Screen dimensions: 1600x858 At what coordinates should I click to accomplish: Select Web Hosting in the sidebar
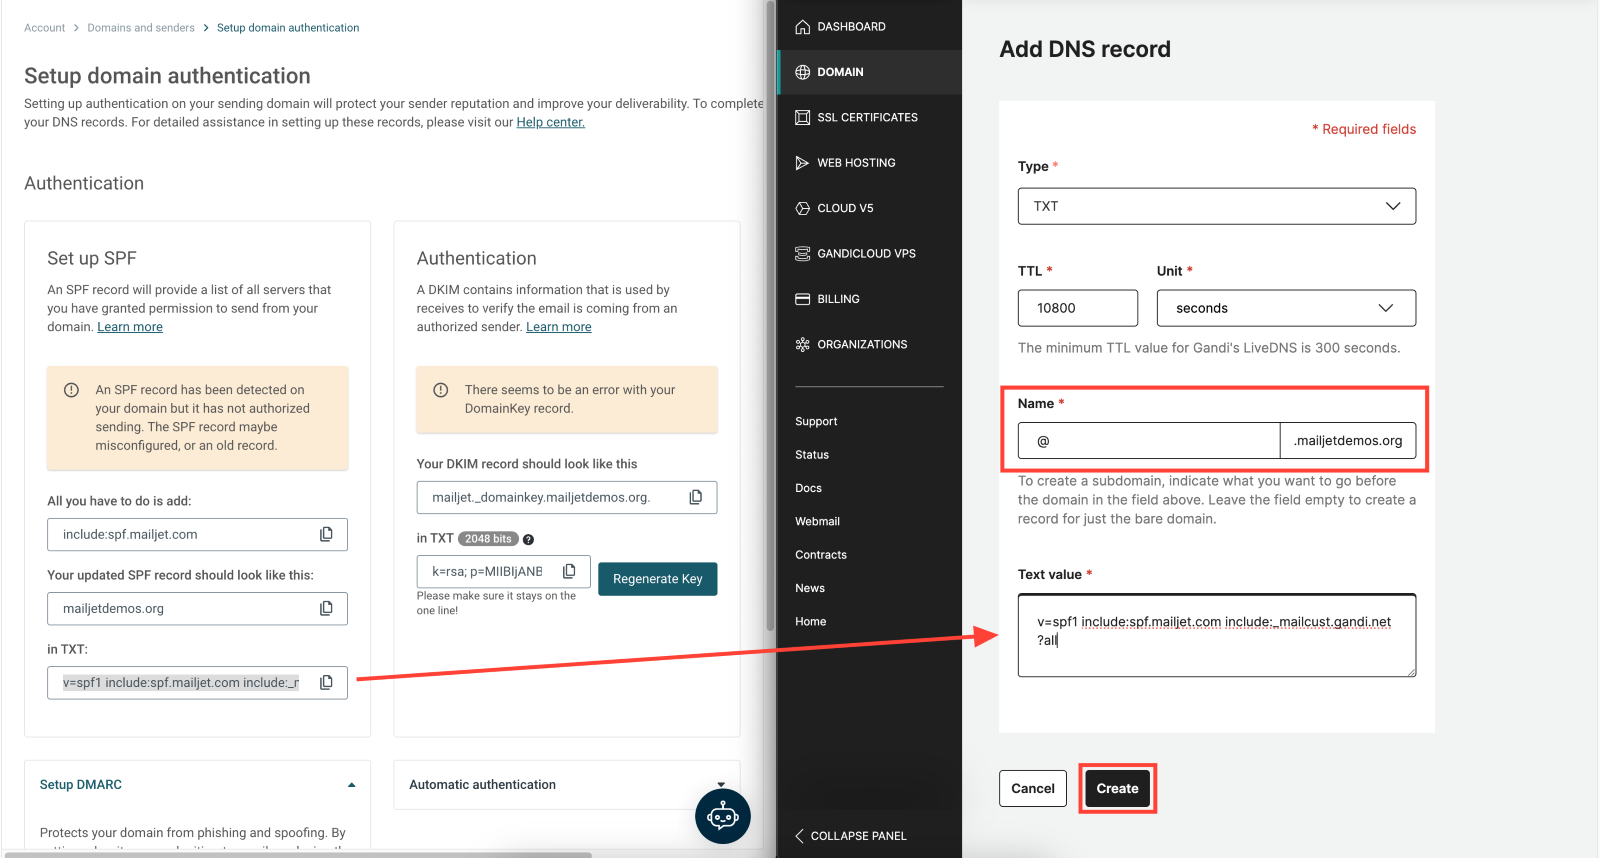coord(855,163)
